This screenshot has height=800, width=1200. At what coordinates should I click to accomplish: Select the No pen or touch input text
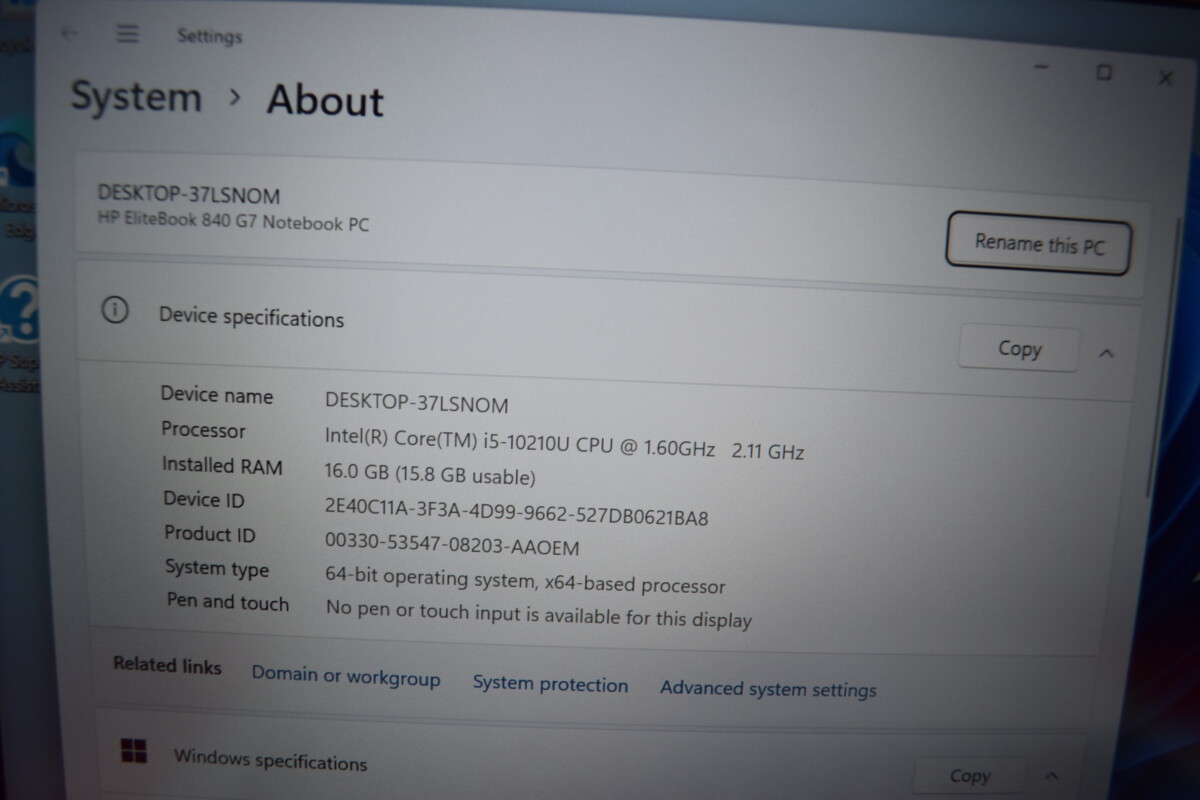click(x=538, y=613)
